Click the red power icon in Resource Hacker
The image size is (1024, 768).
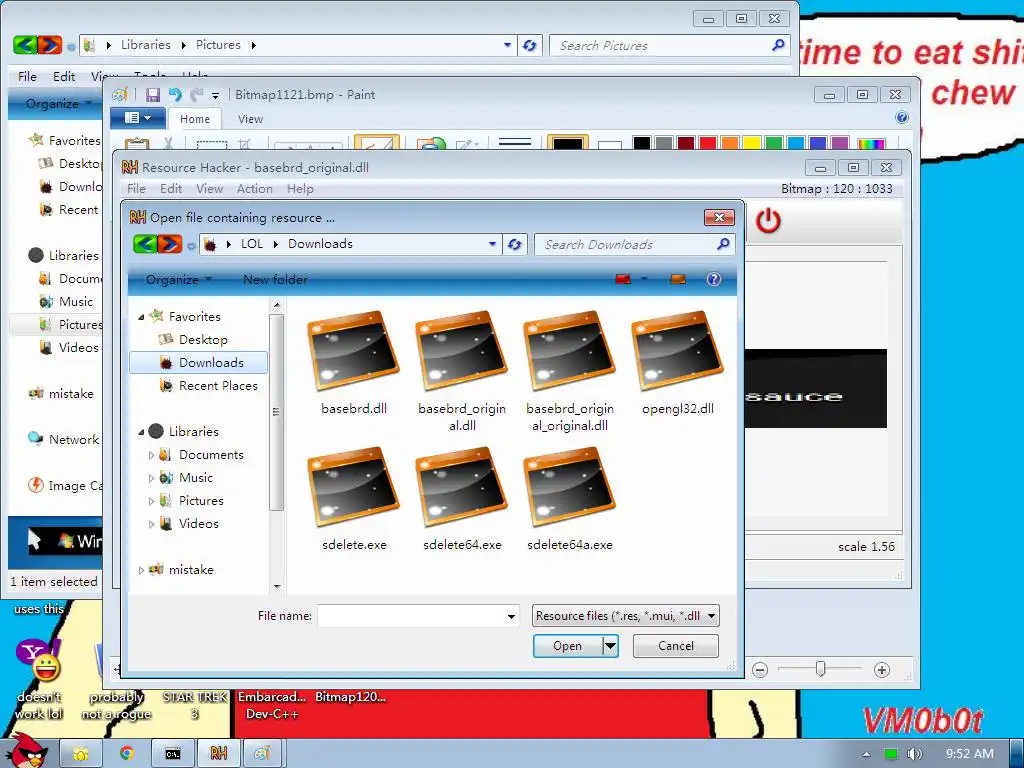click(x=768, y=221)
